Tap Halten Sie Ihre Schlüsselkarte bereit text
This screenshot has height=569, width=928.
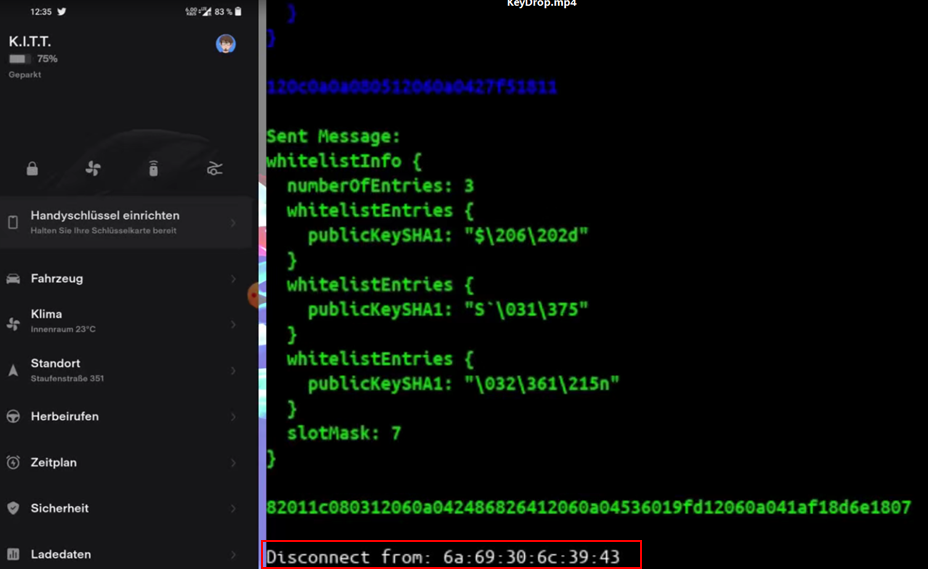click(x=104, y=231)
